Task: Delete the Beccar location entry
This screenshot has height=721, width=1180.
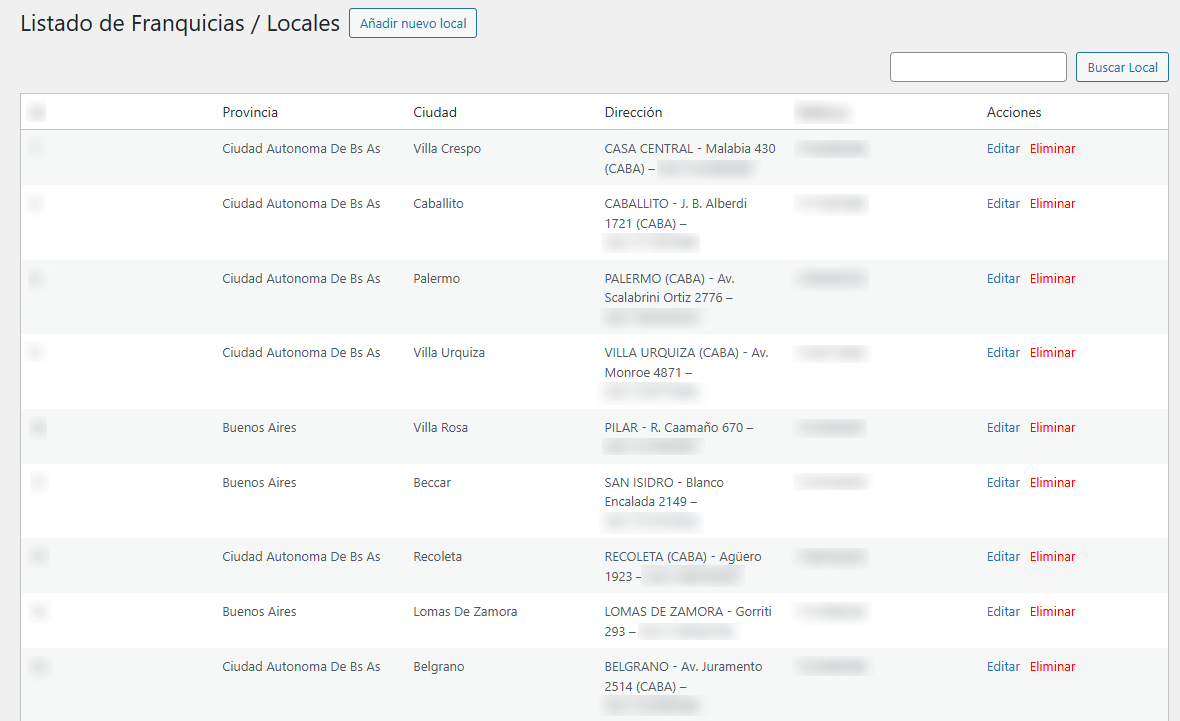Action: [1052, 483]
